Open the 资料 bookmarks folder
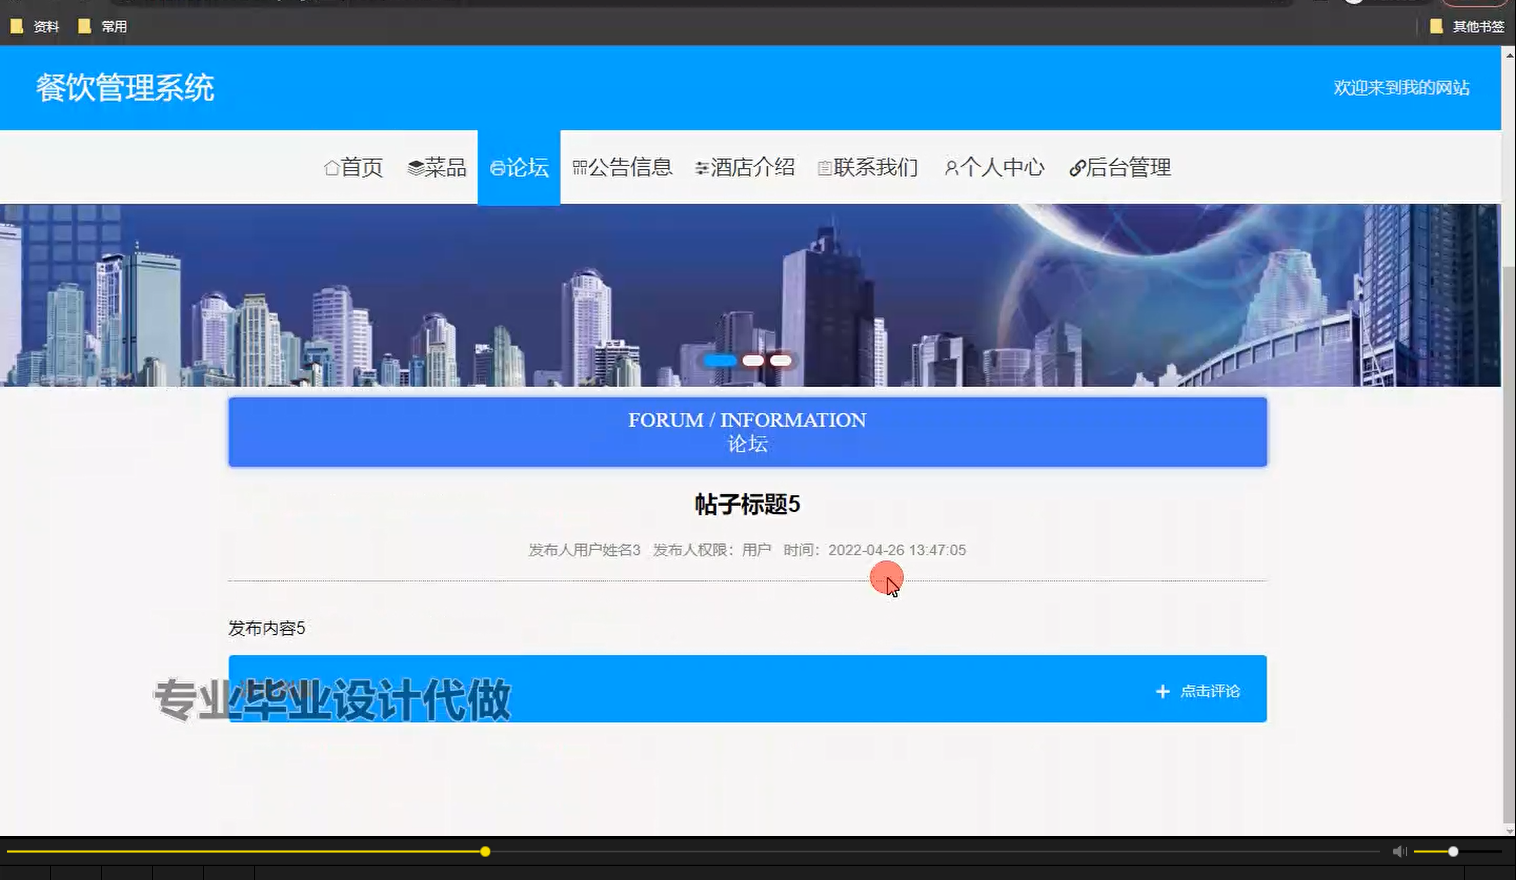 [x=36, y=26]
